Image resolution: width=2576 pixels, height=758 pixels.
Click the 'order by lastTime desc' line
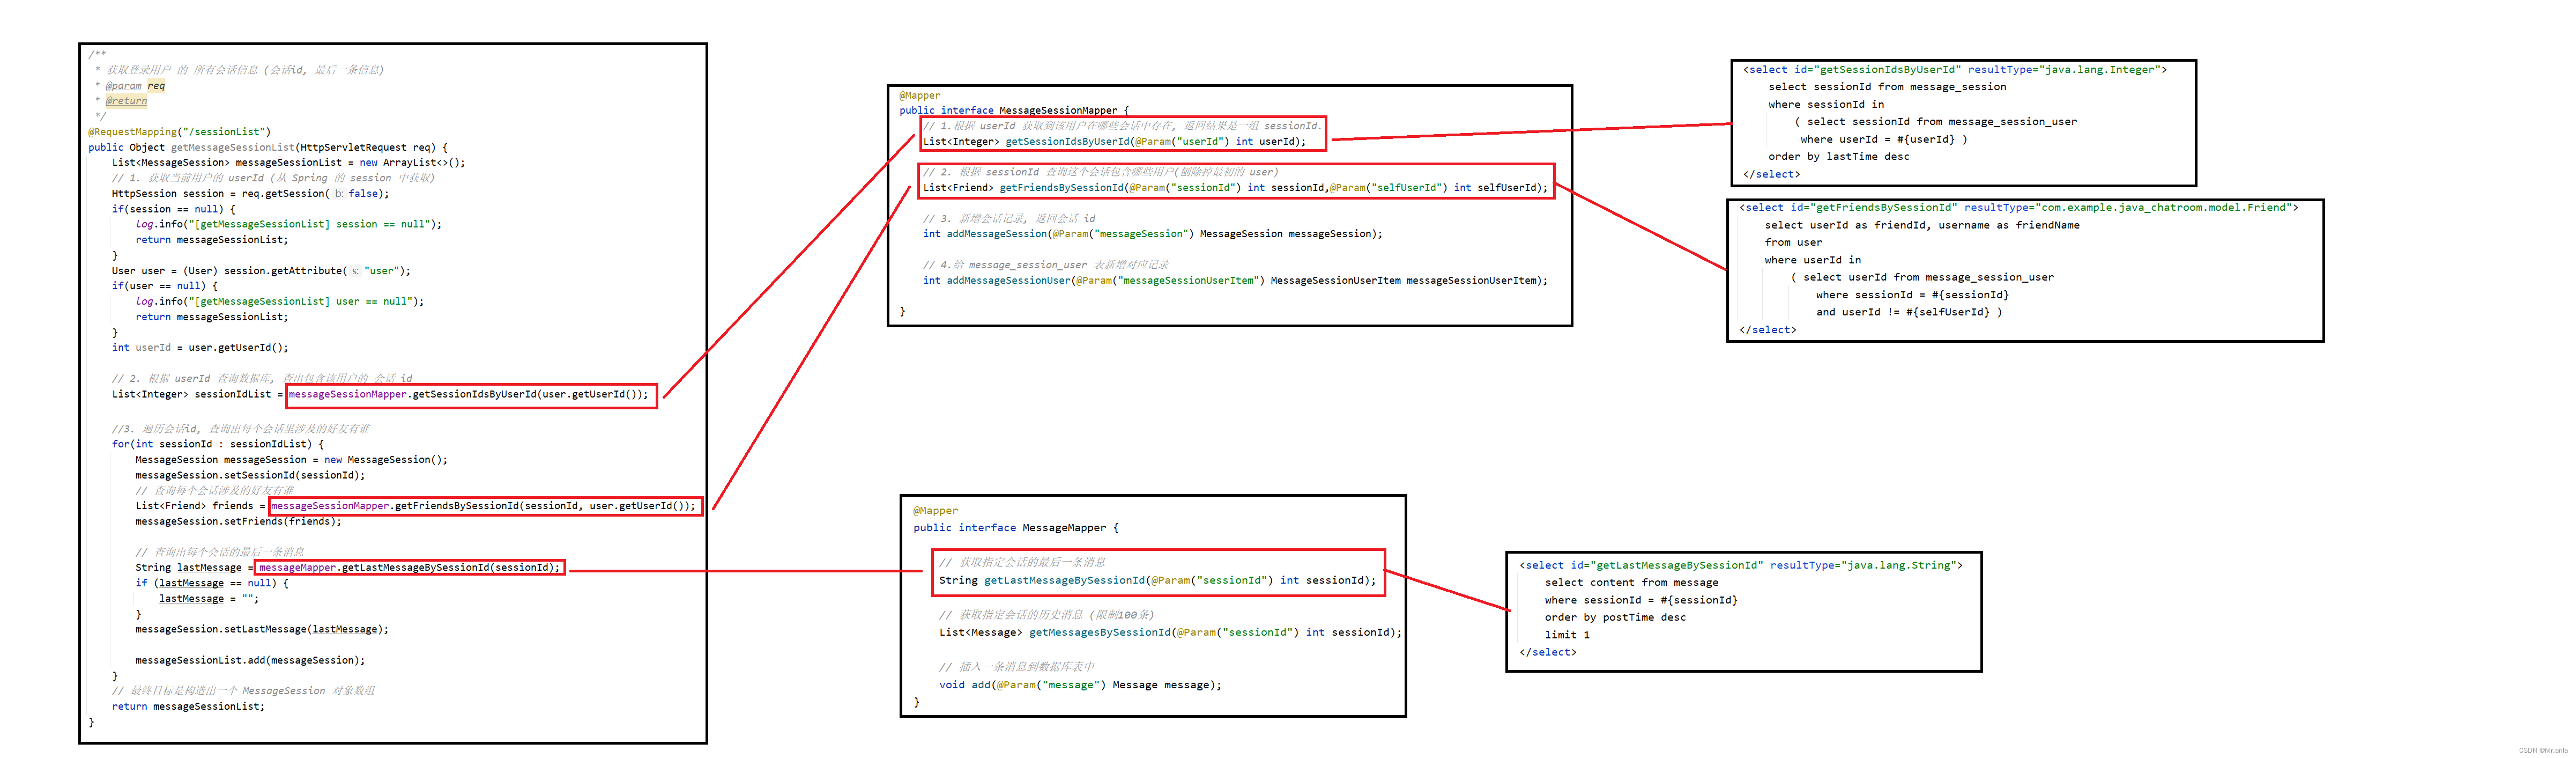(x=1838, y=157)
